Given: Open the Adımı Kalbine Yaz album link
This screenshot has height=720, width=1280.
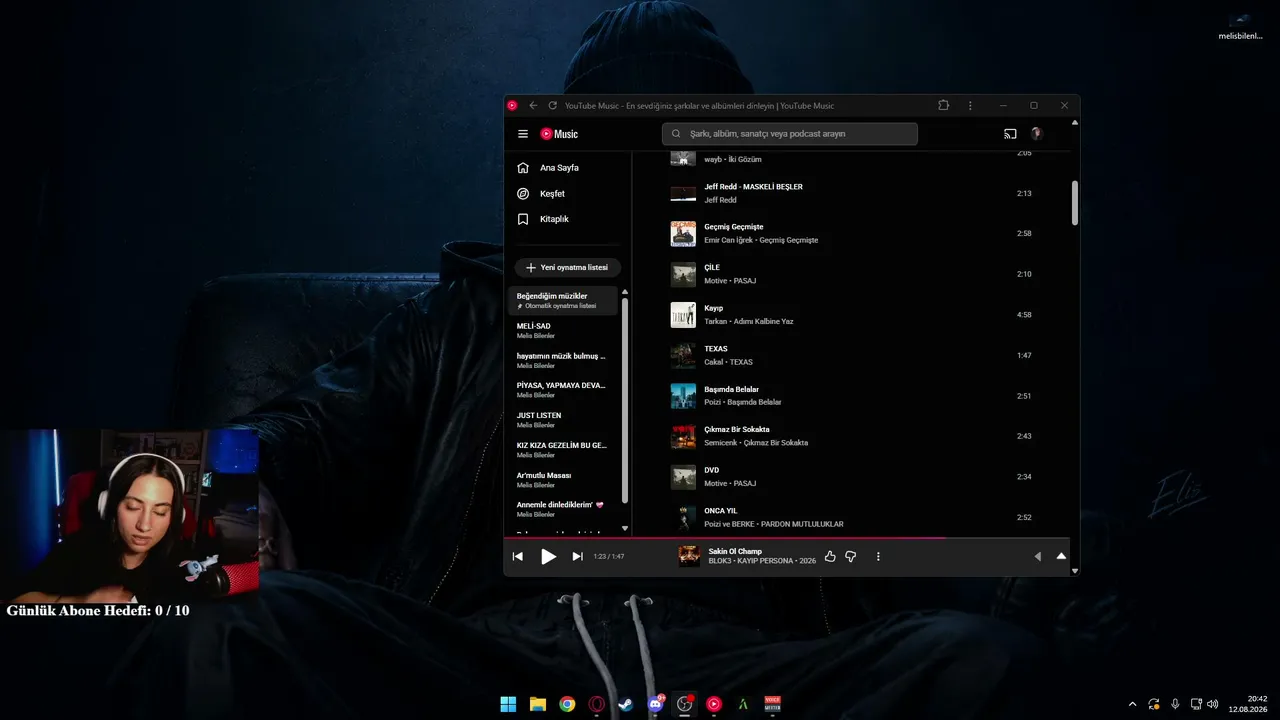Looking at the screenshot, I should point(765,321).
